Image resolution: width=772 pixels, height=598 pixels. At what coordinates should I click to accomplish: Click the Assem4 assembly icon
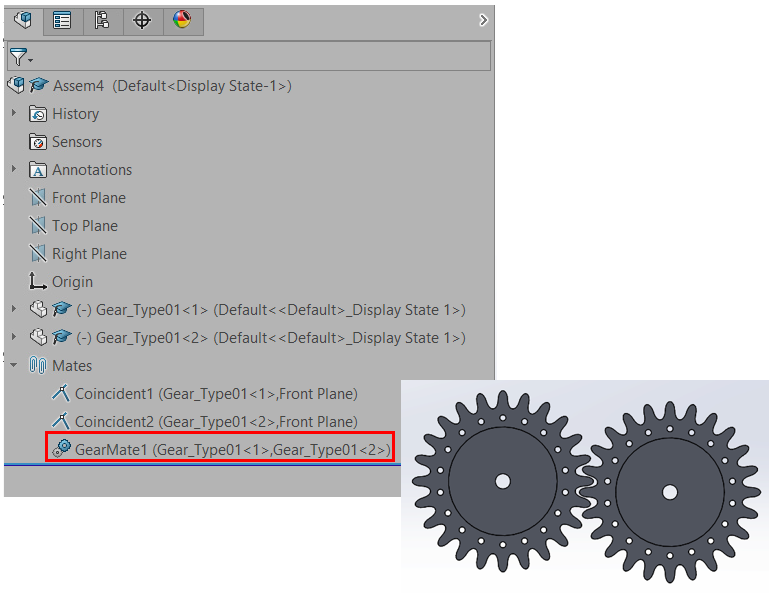click(x=17, y=85)
